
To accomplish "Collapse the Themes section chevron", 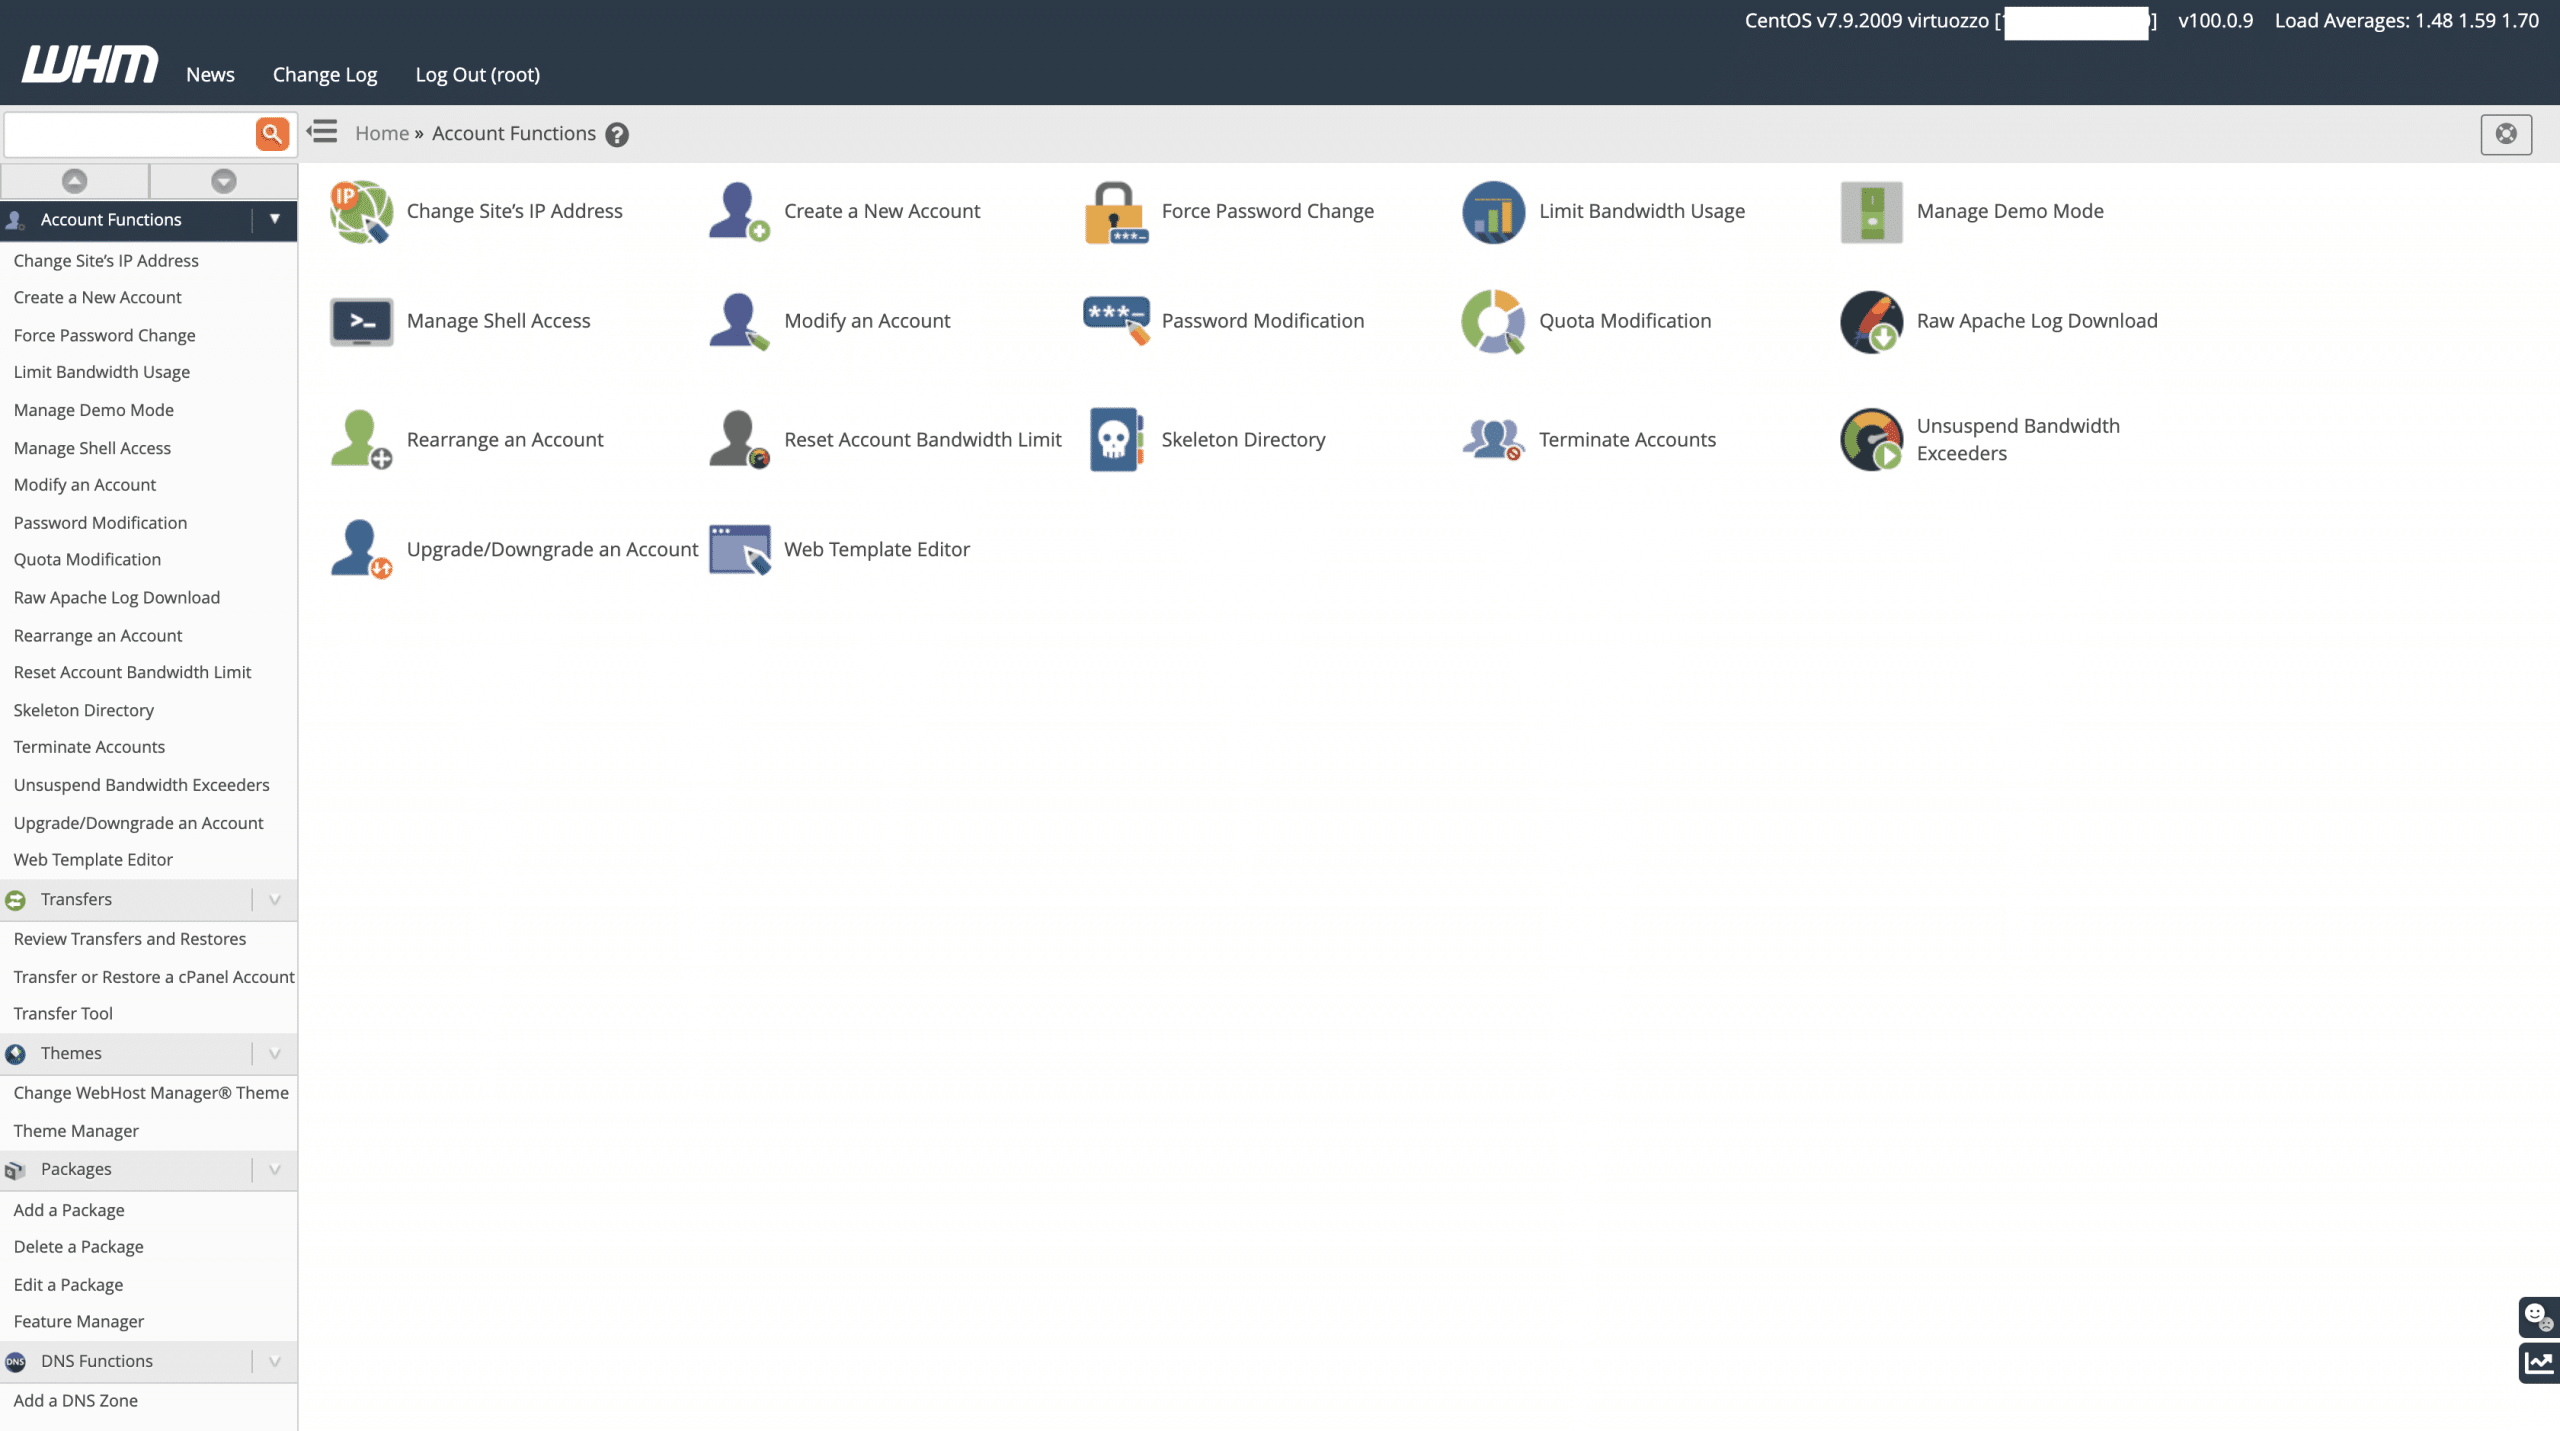I will click(274, 1054).
